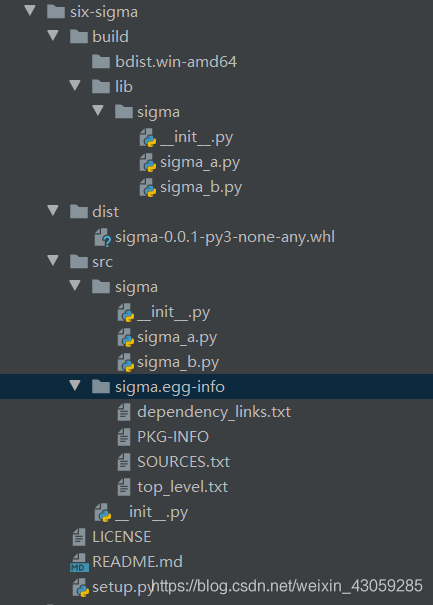Click the Python icon of sigma_a.py under lib
Viewport: 433px width, 605px height.
pos(148,162)
